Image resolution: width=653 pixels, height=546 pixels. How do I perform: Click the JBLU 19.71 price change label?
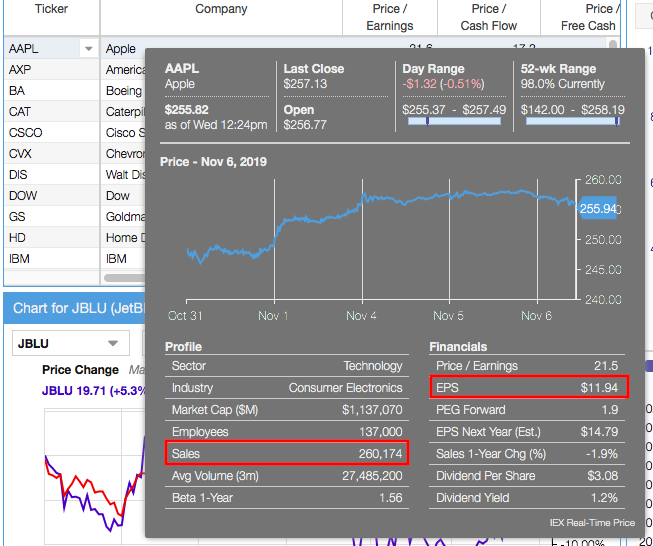(x=94, y=391)
